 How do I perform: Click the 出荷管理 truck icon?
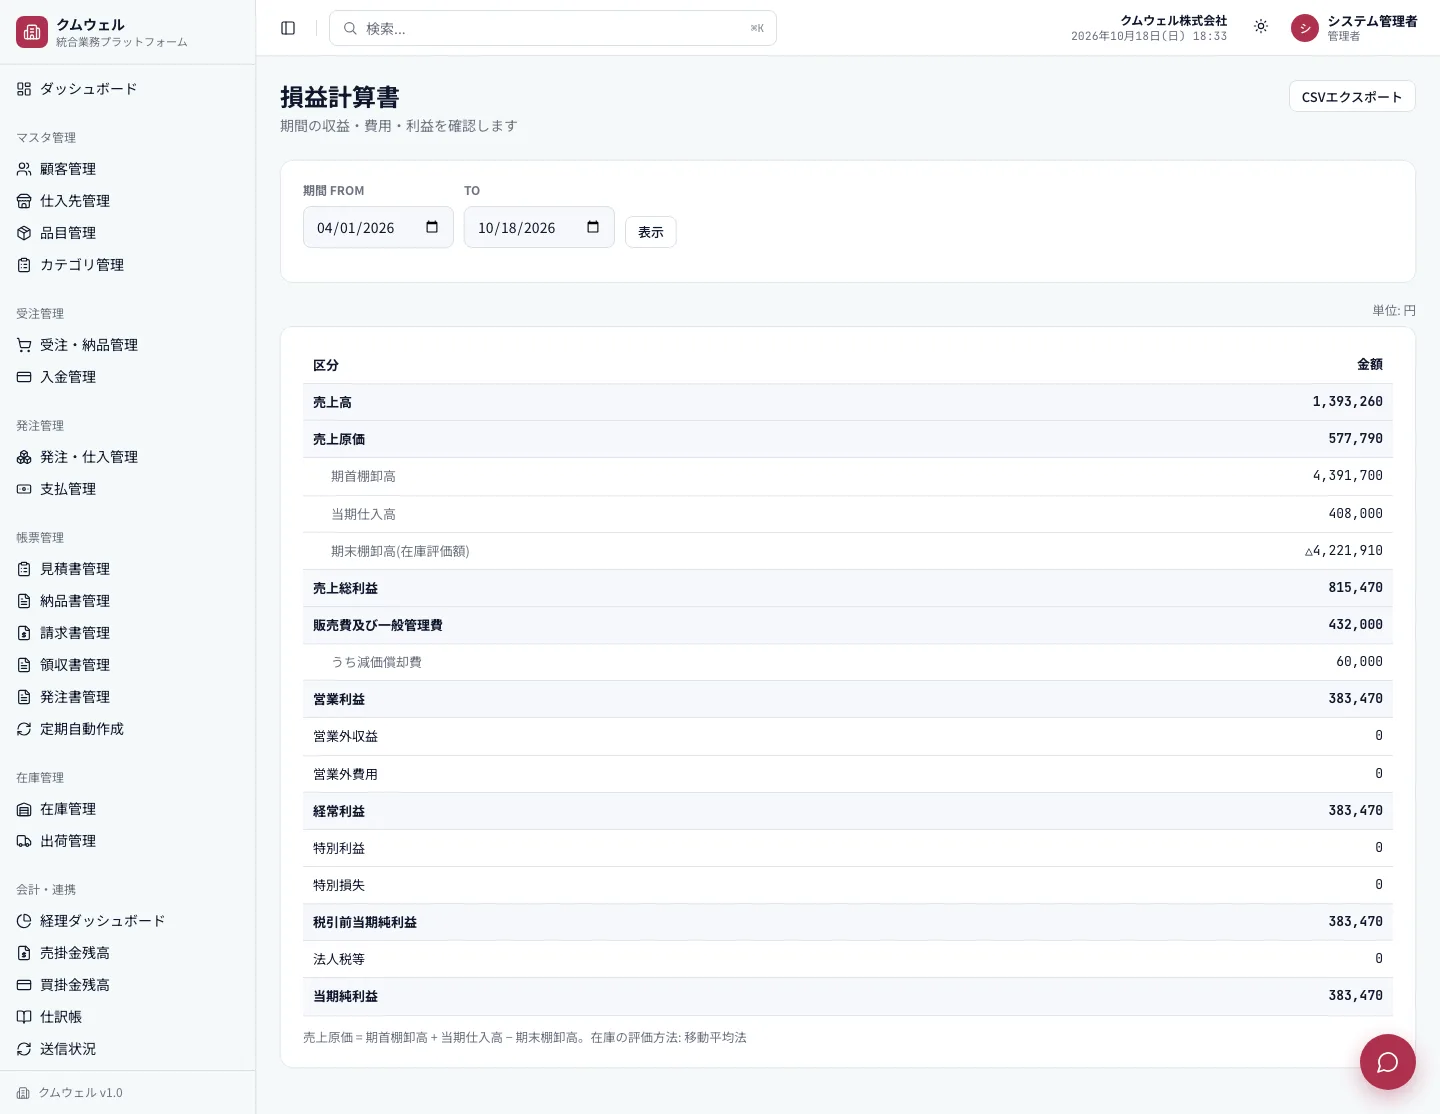tap(24, 841)
